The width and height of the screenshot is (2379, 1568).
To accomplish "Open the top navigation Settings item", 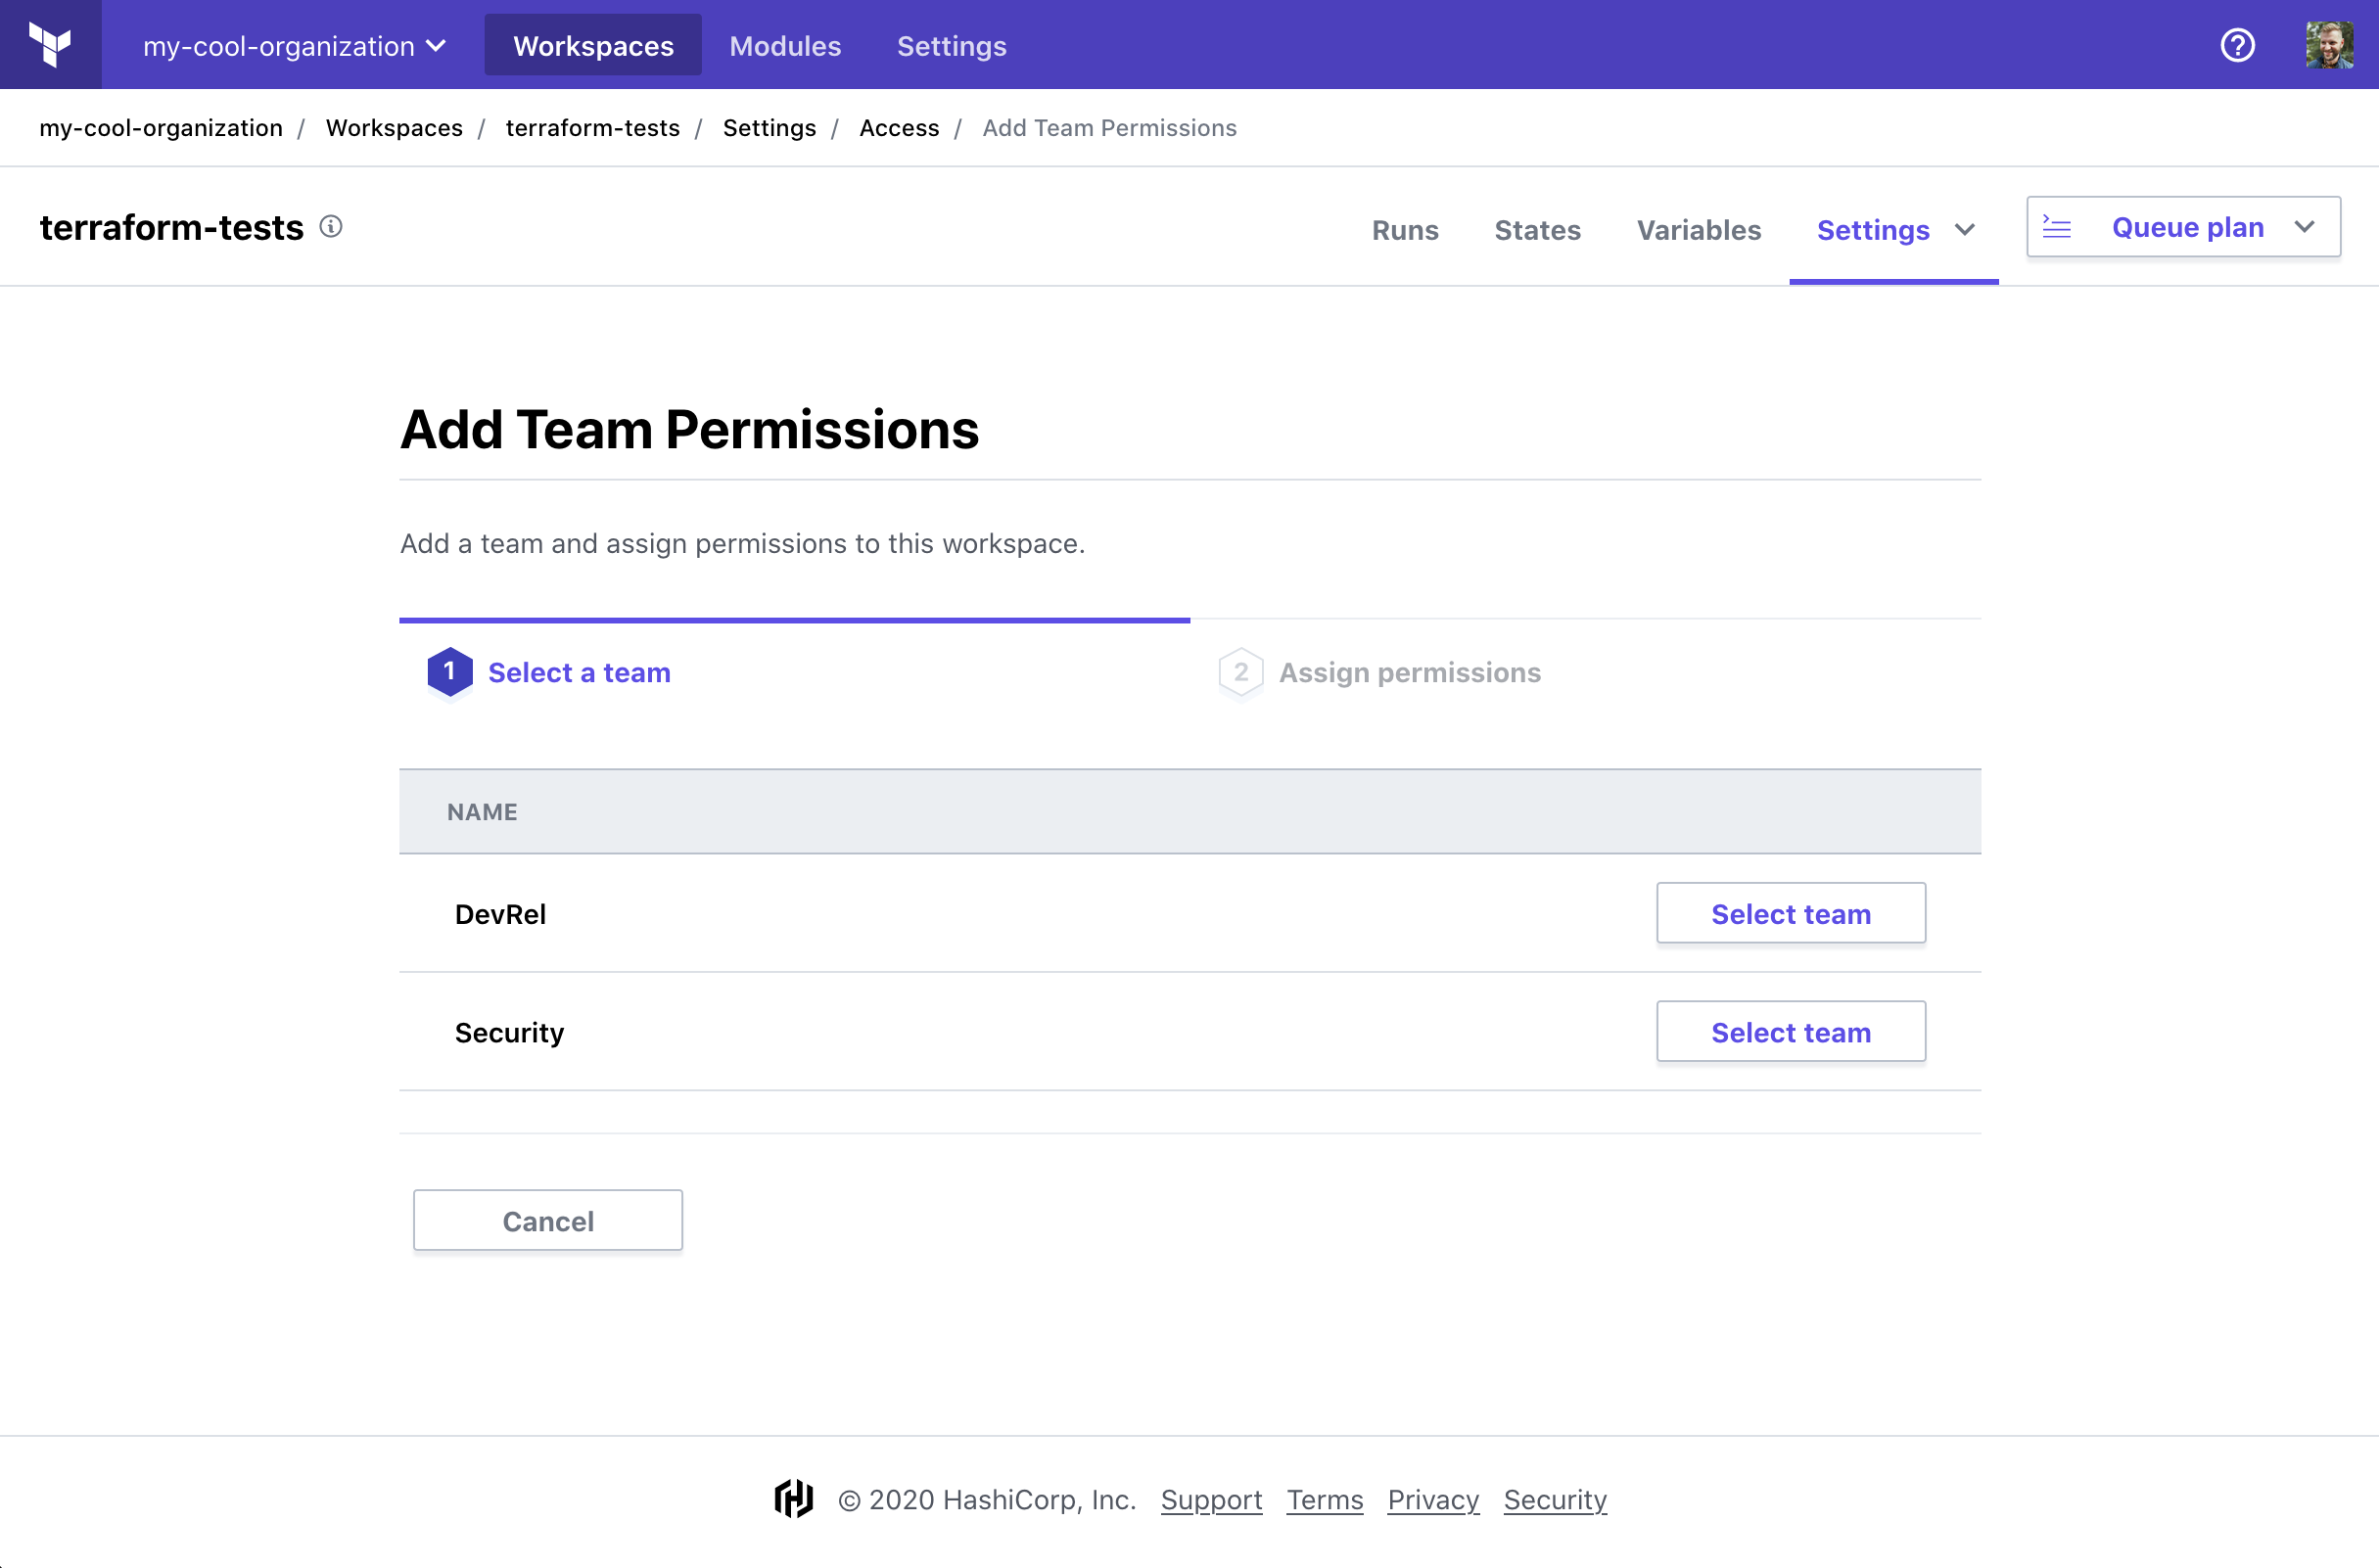I will coord(951,46).
